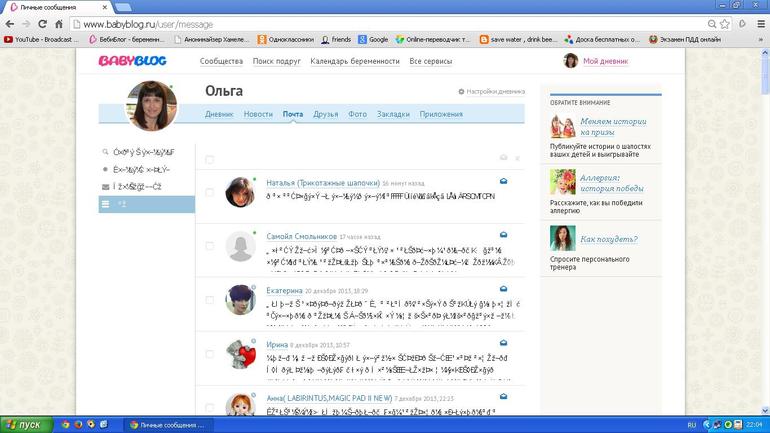Open the Windows Пуск start button
The image size is (770, 433).
tap(26, 425)
